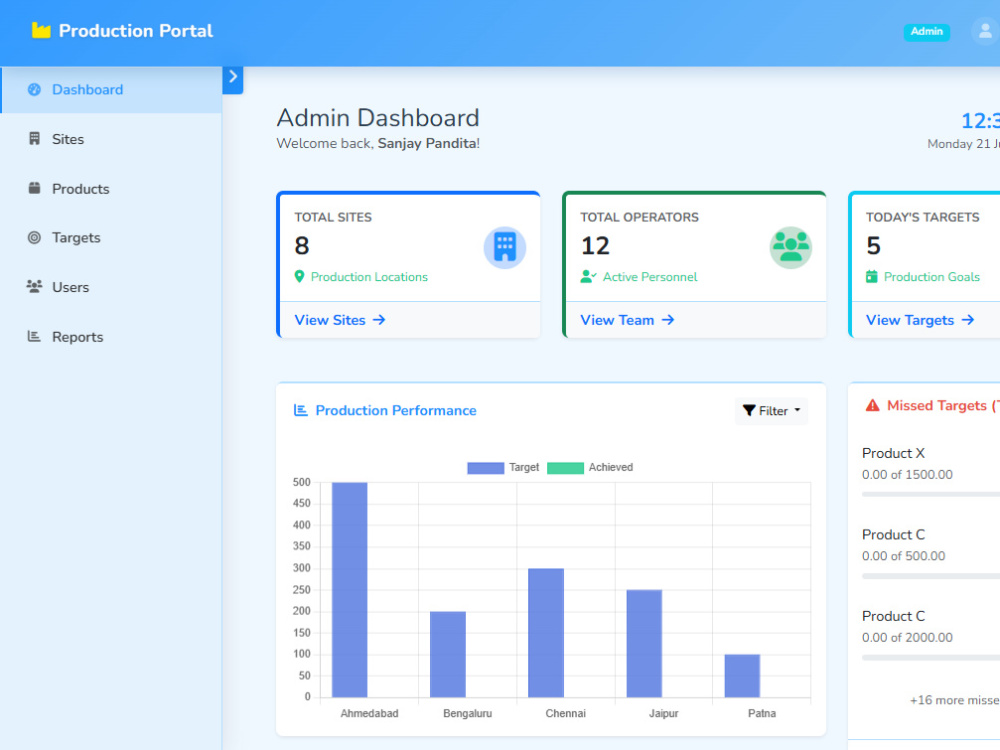This screenshot has height=750, width=1000.
Task: Click the calendar icon beside Production Goals
Action: coord(872,277)
